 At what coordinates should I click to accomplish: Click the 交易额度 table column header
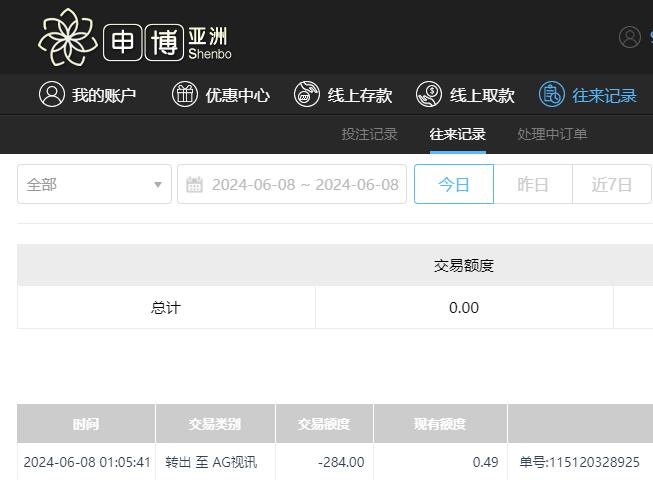(324, 424)
